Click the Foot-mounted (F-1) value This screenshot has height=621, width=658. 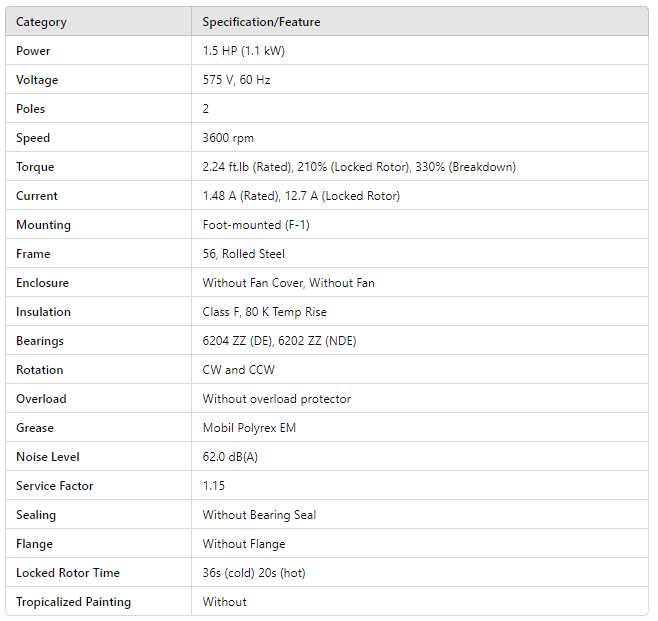256,225
